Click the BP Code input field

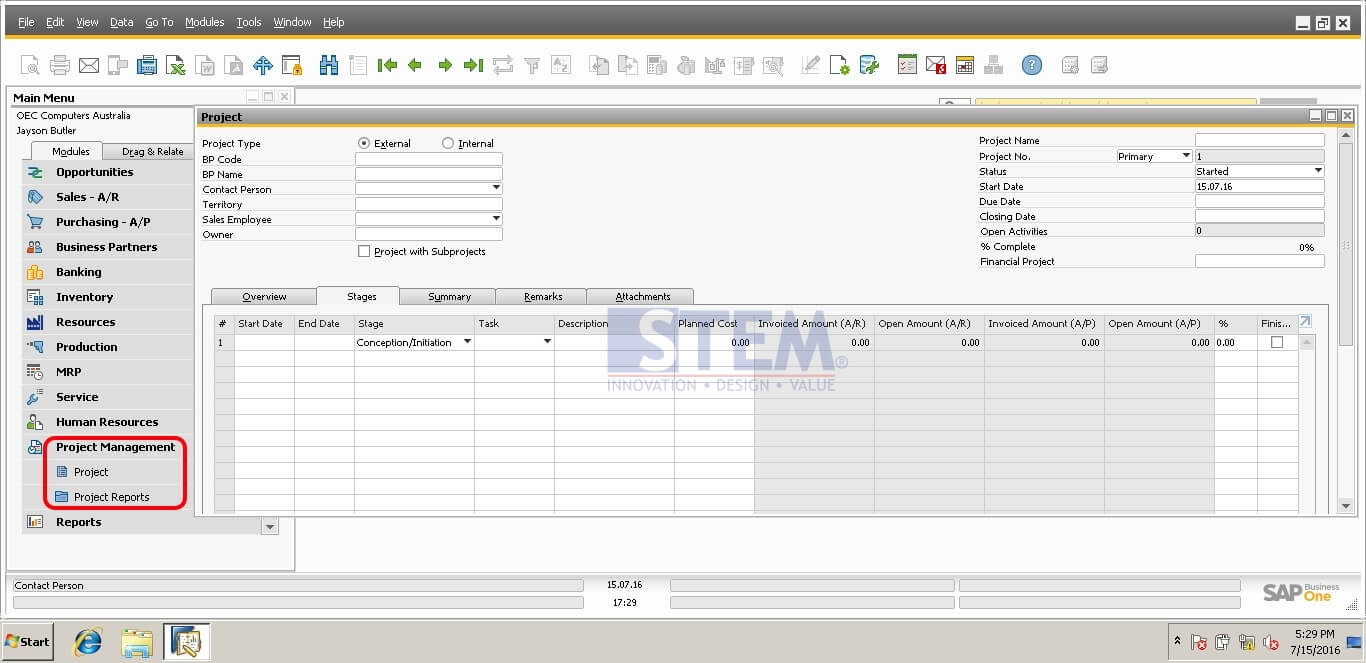[x=429, y=158]
